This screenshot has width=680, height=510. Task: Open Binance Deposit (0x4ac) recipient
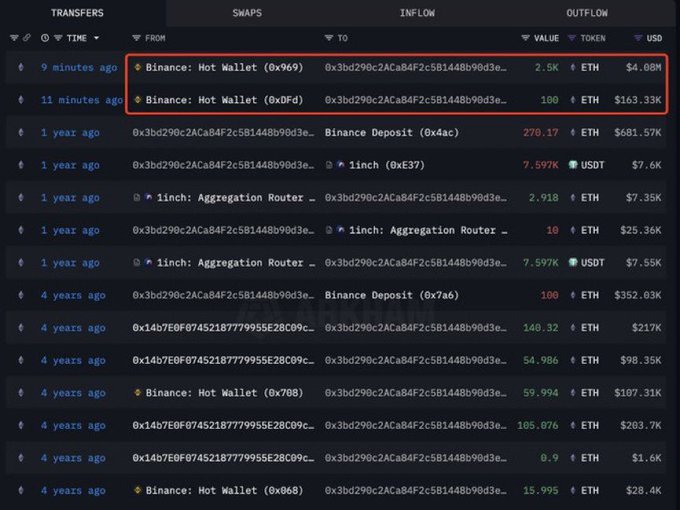(392, 132)
